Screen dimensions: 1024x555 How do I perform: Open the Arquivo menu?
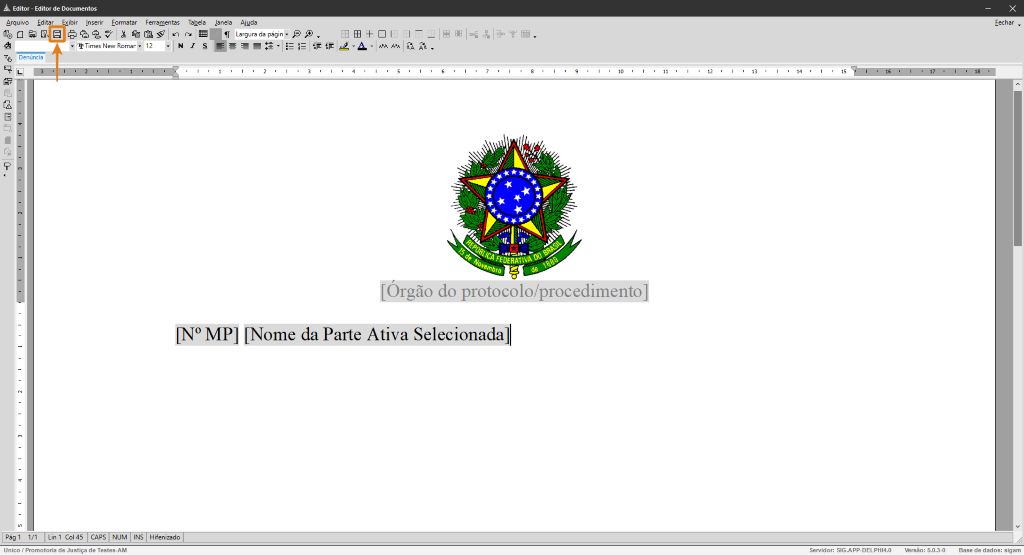(18, 22)
